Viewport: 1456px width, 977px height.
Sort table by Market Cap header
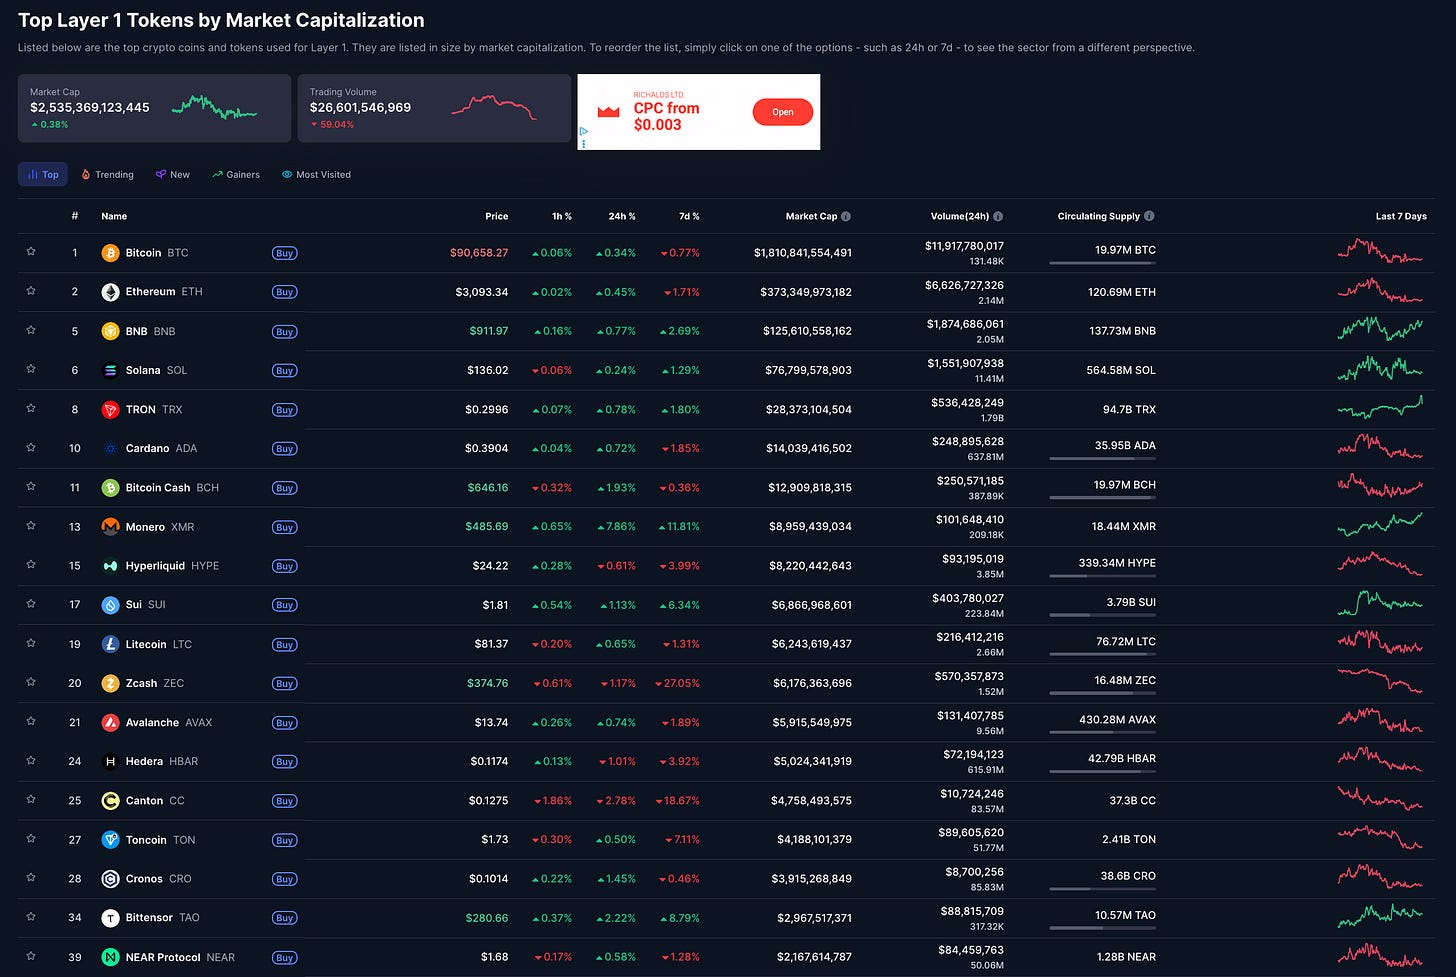click(811, 216)
